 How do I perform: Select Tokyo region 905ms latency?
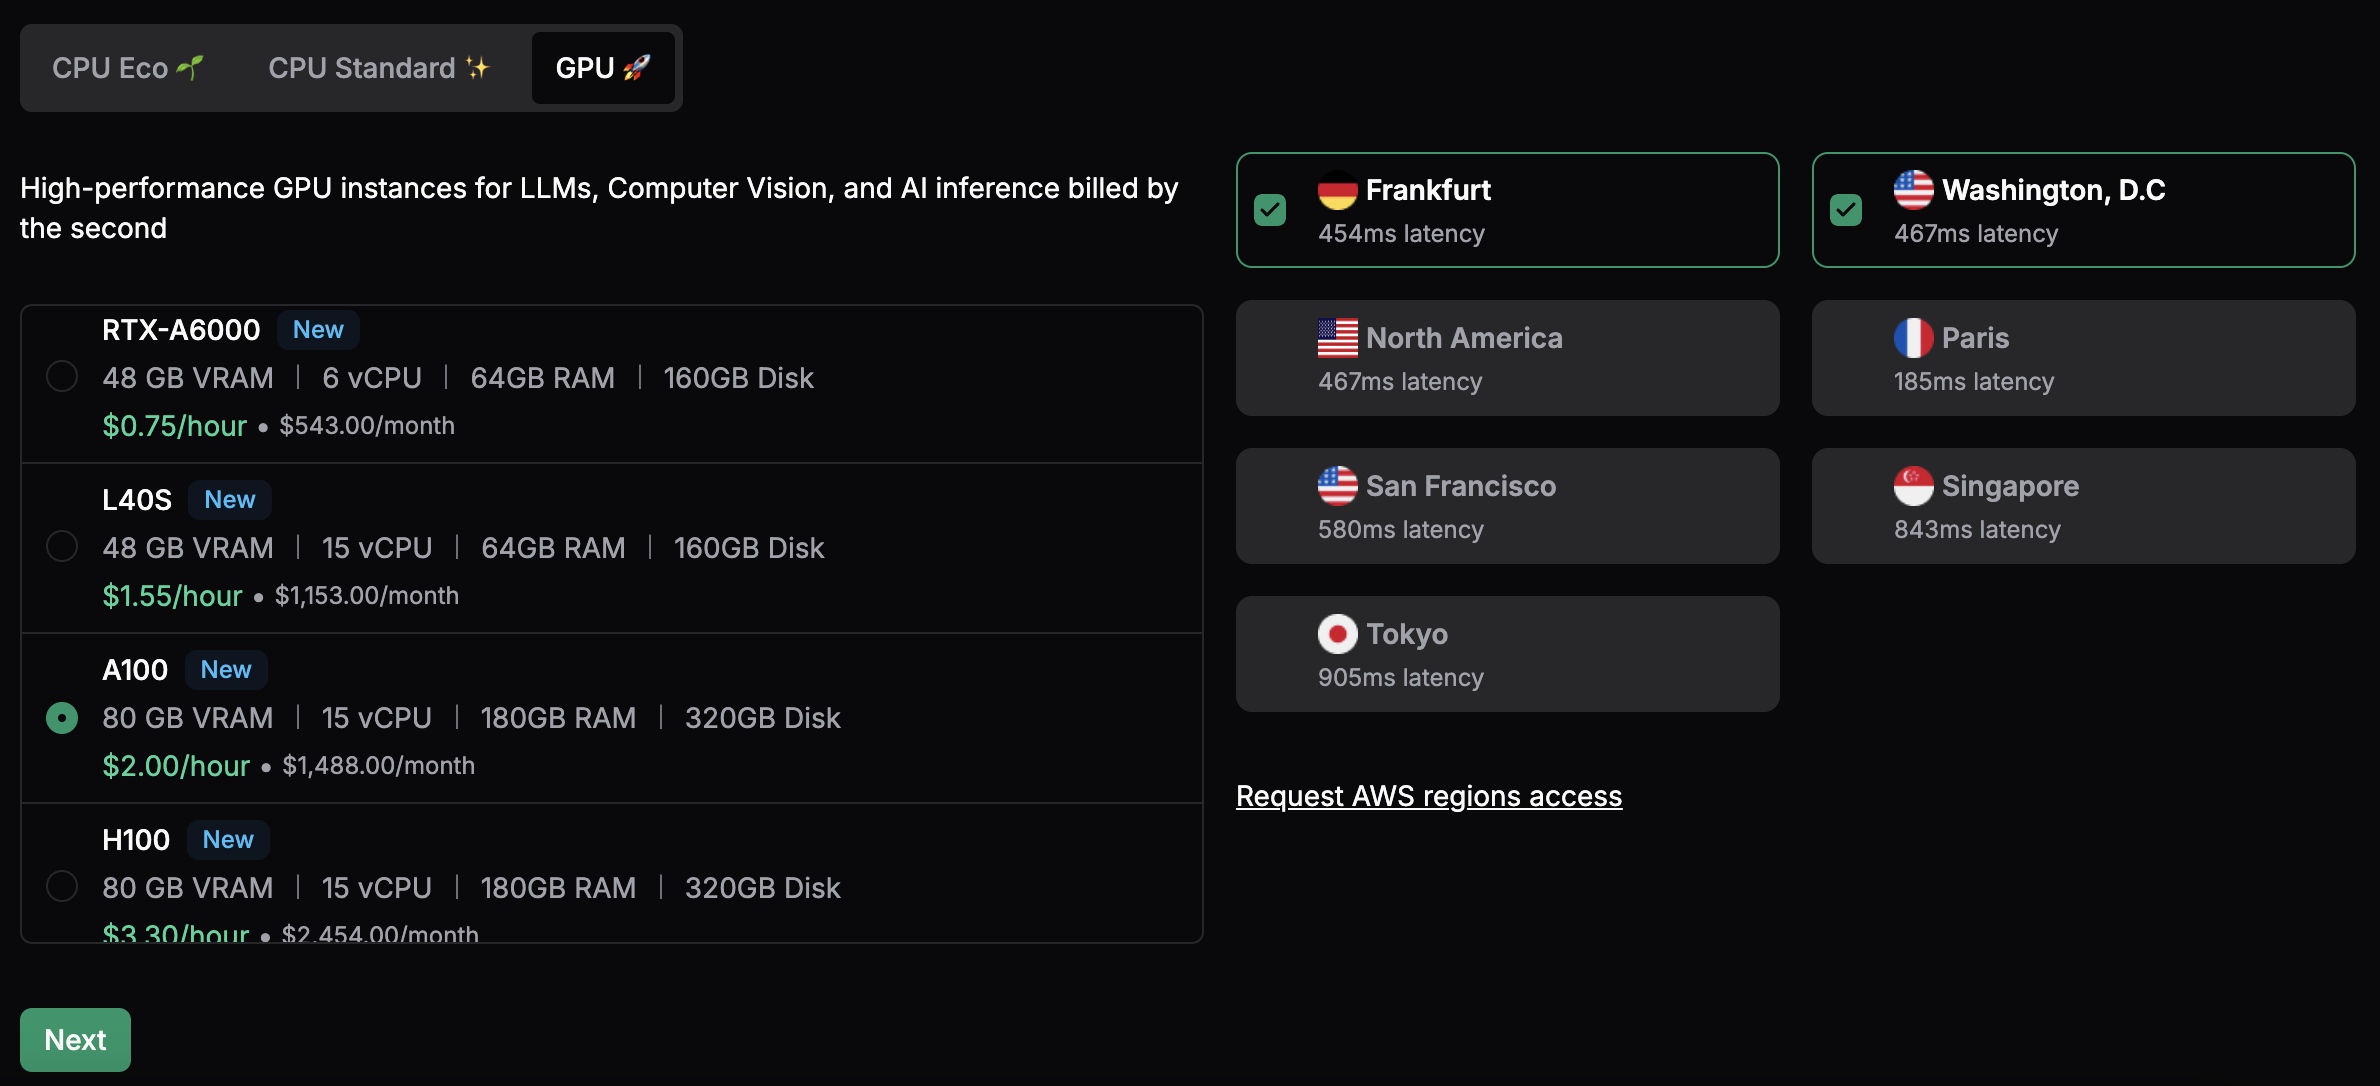1506,652
